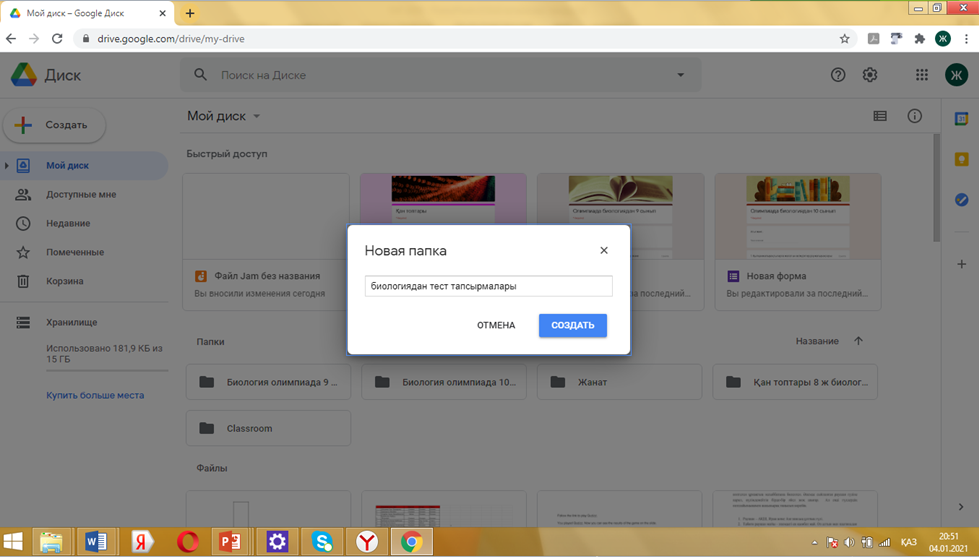Collapse the side panel chevron arrow
The width and height of the screenshot is (979, 557).
click(961, 507)
